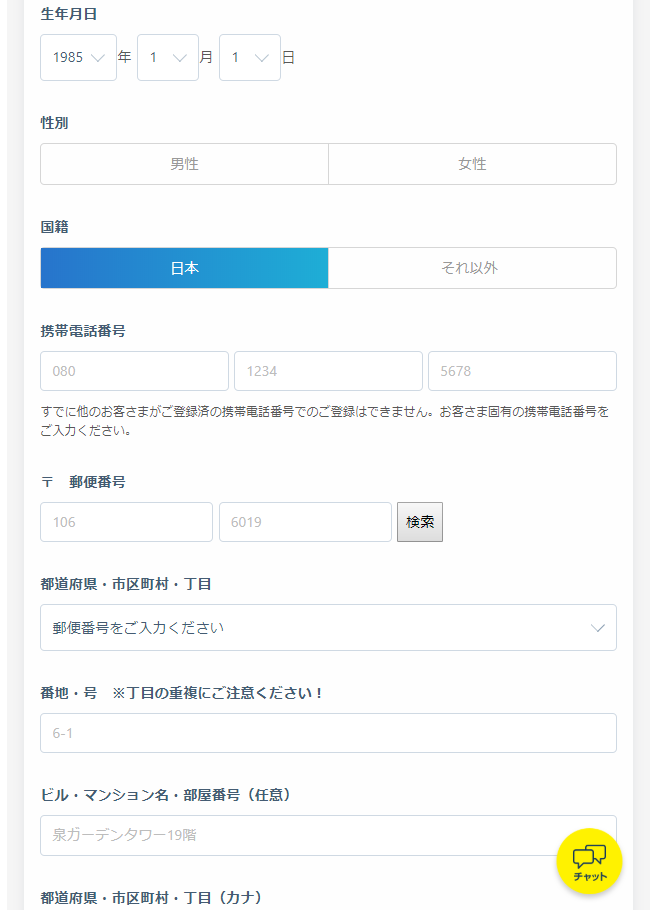663x910 pixels.
Task: Choose 日本 as nationality
Action: 184,268
